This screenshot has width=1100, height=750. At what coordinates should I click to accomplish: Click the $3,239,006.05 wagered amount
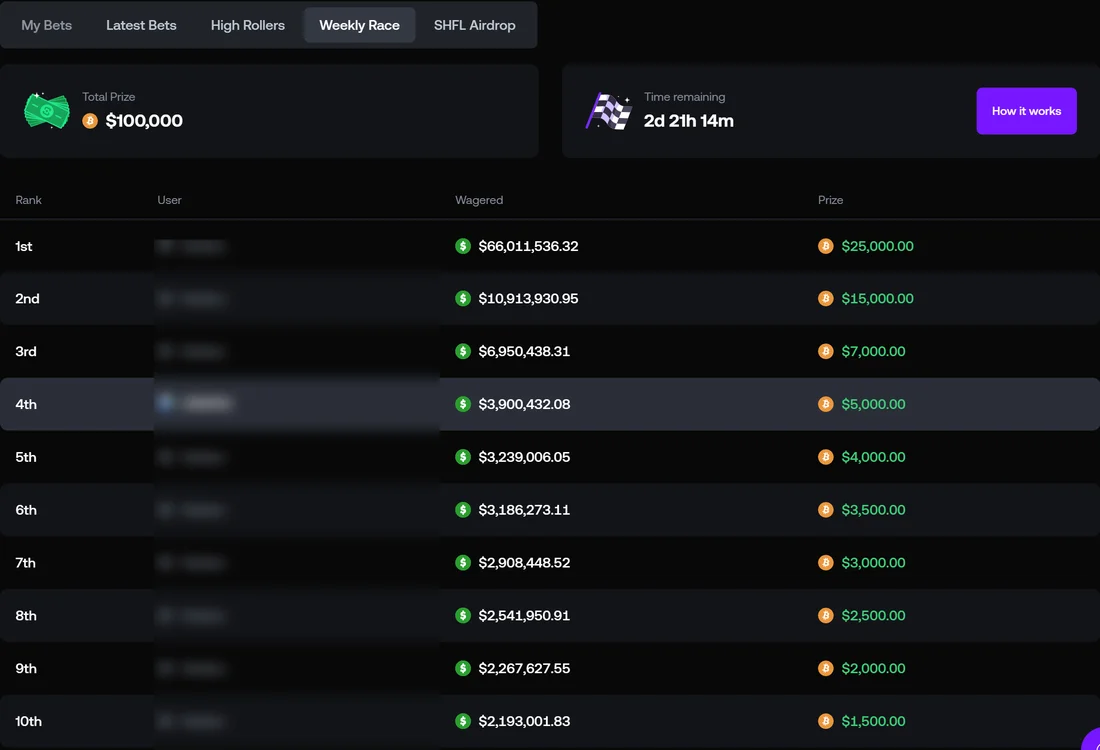point(524,457)
